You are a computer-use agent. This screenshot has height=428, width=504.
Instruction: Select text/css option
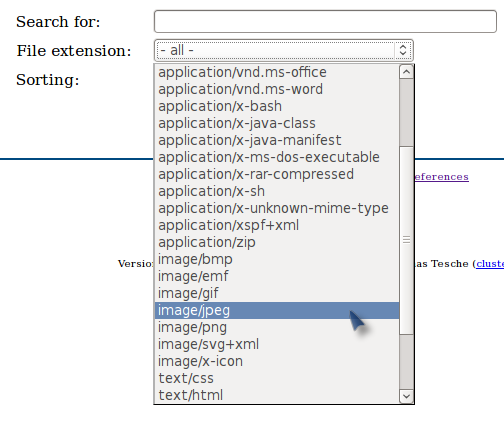pos(277,378)
